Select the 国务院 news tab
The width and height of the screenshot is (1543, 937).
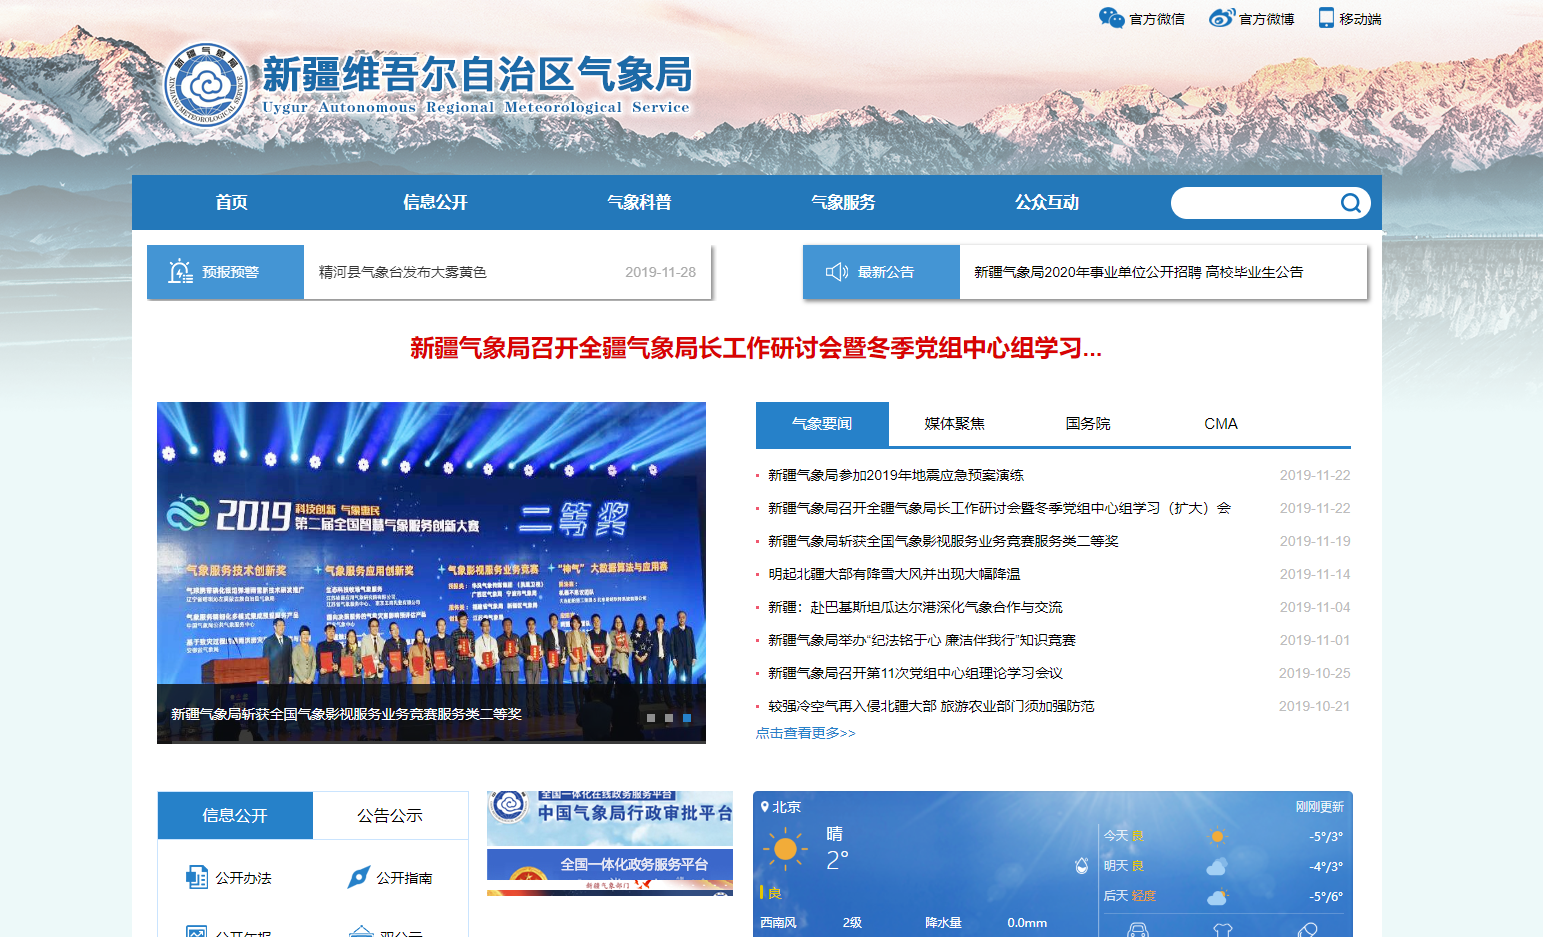[x=1088, y=424]
